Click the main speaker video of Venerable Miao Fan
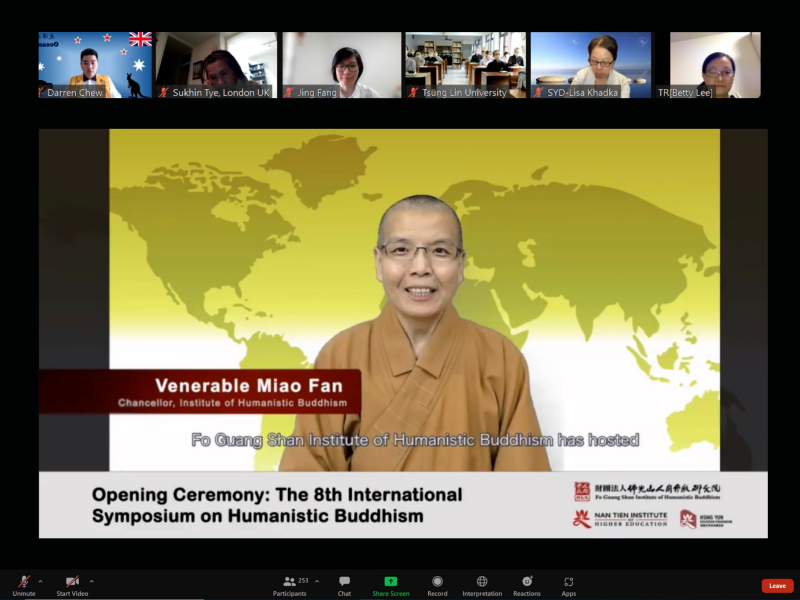This screenshot has width=800, height=600. click(x=403, y=333)
